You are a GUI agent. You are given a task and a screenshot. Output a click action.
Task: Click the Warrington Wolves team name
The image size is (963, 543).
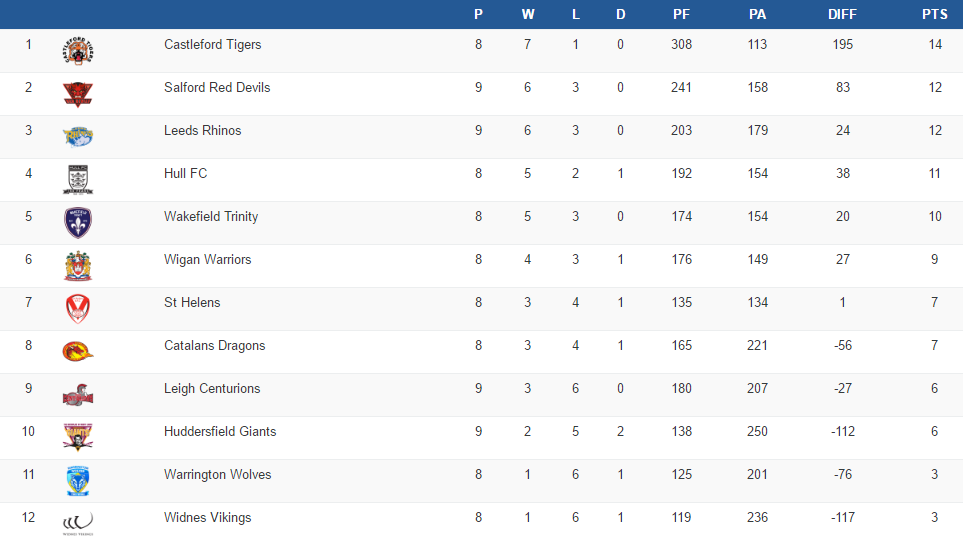(218, 475)
